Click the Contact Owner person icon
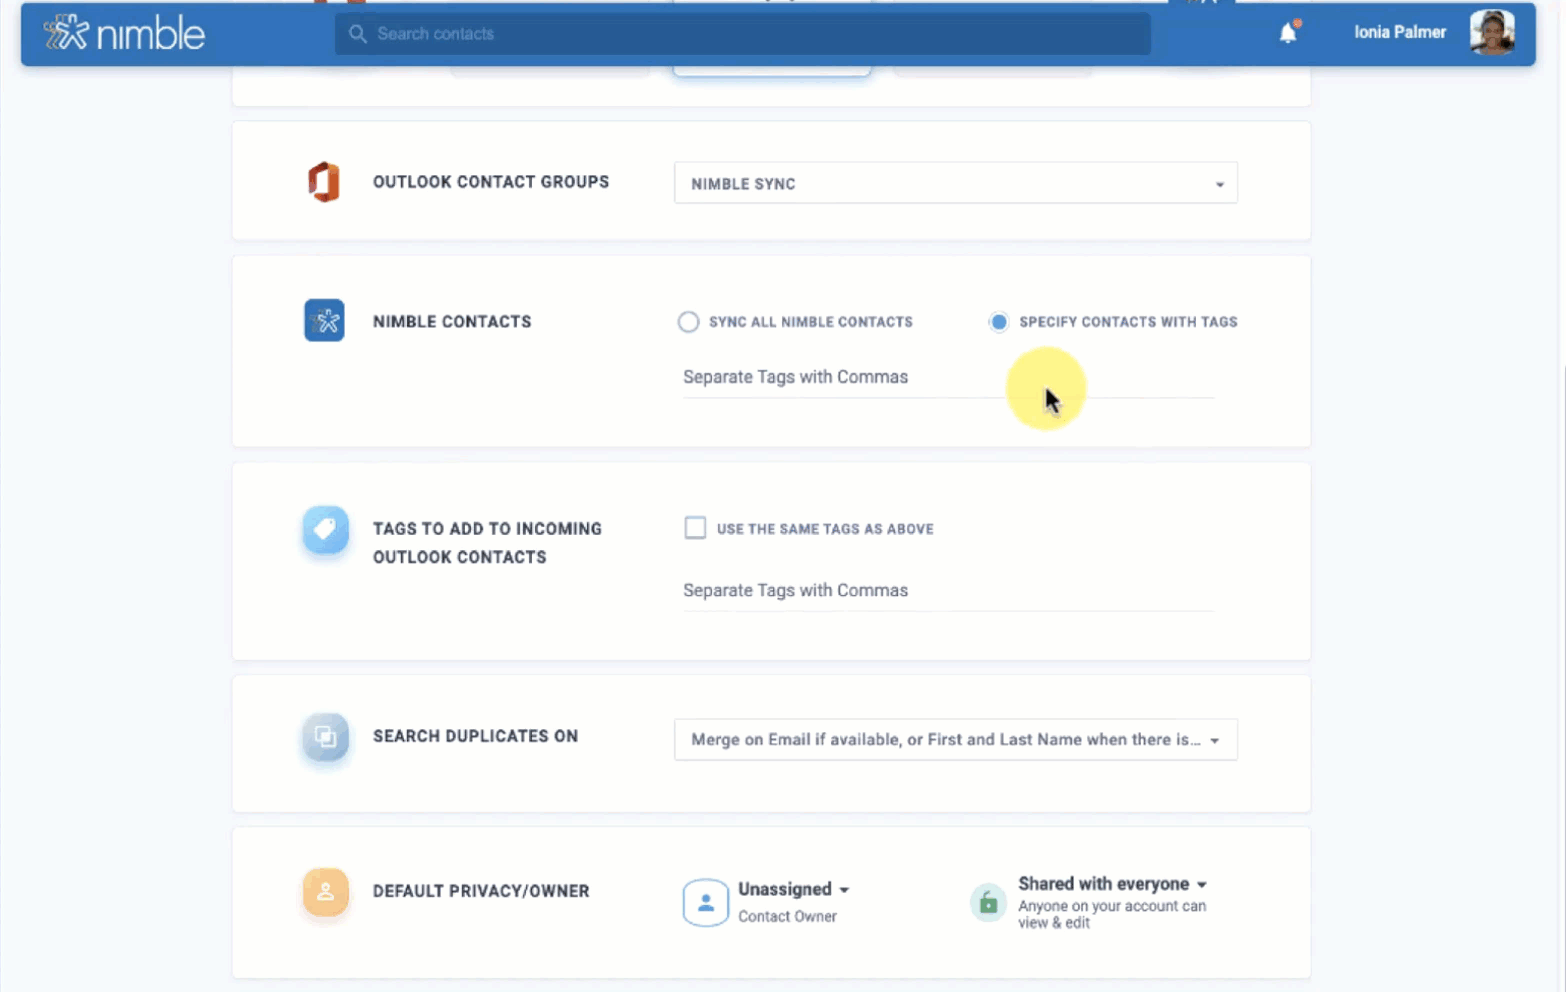The image size is (1566, 992). [x=705, y=903]
